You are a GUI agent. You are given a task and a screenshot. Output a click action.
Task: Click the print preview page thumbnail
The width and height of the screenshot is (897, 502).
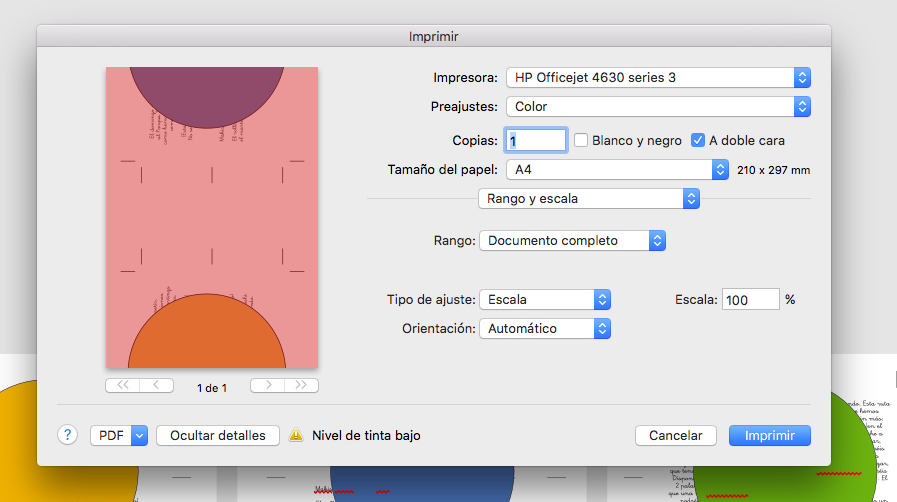tap(212, 217)
